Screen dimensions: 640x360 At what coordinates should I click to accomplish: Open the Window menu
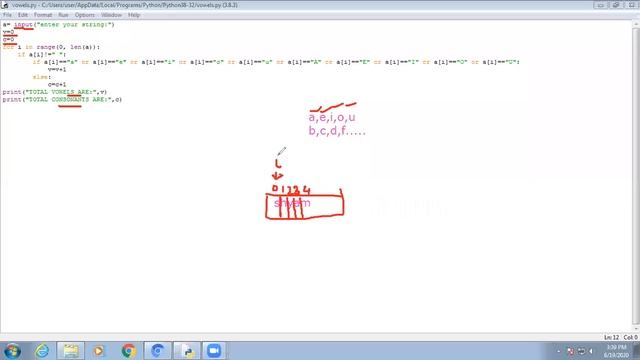tap(111, 15)
